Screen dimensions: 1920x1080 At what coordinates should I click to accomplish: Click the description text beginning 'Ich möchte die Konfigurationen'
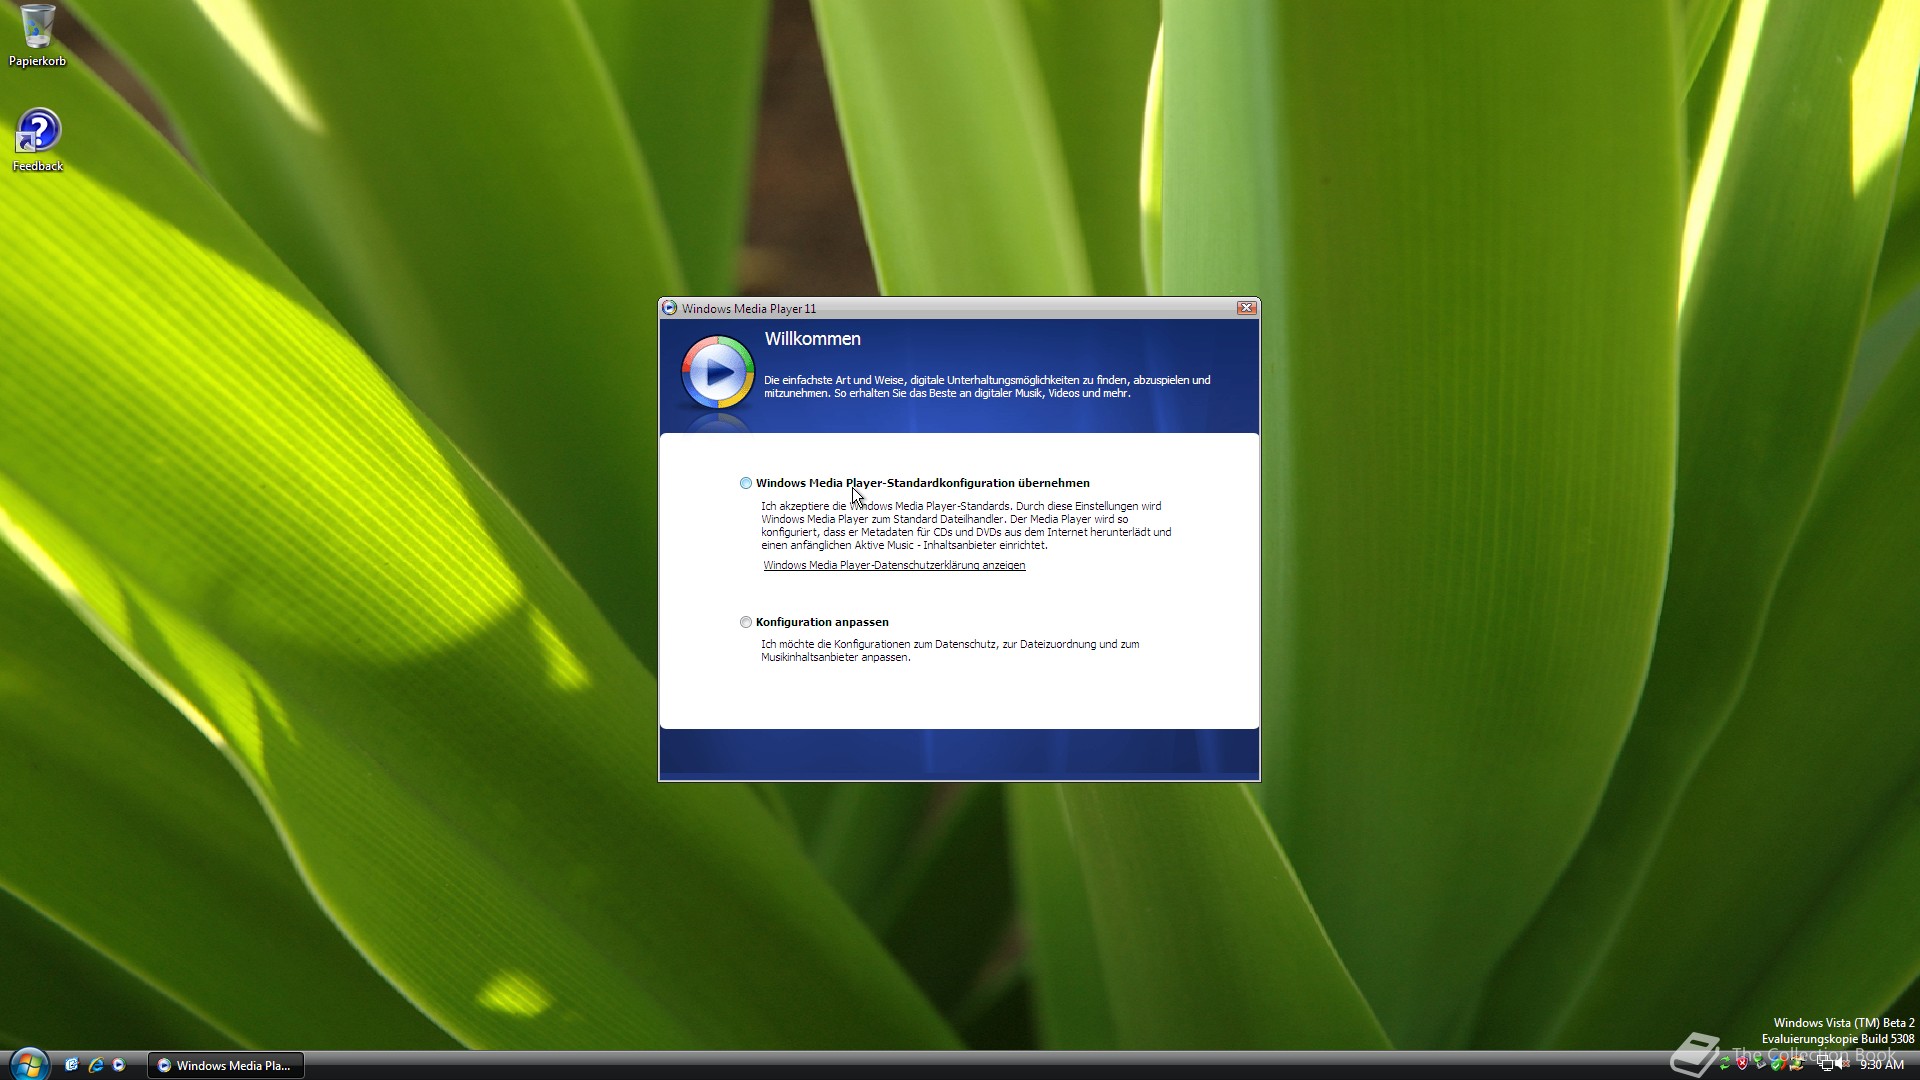pos(950,651)
